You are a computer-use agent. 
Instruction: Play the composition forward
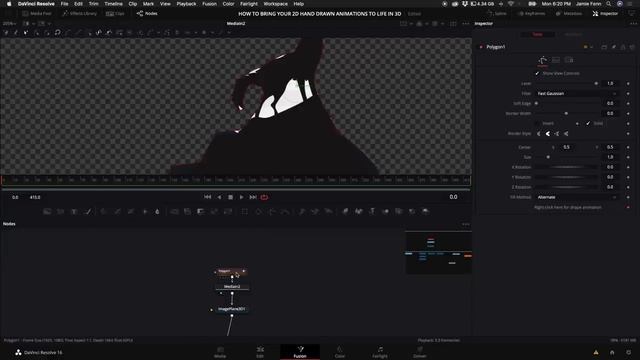[241, 197]
